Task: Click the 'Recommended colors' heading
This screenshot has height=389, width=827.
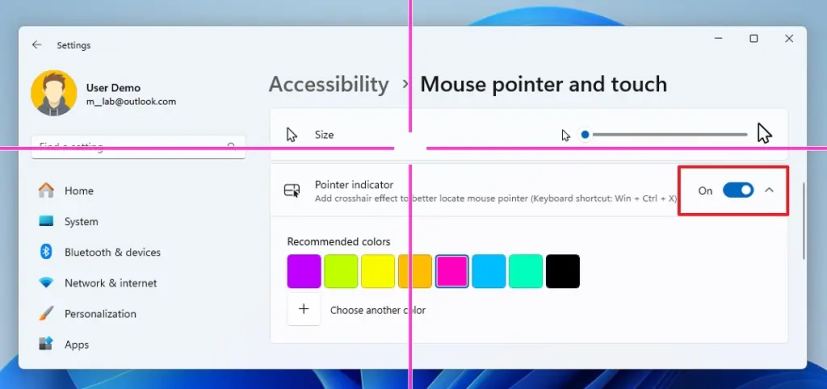Action: (339, 242)
